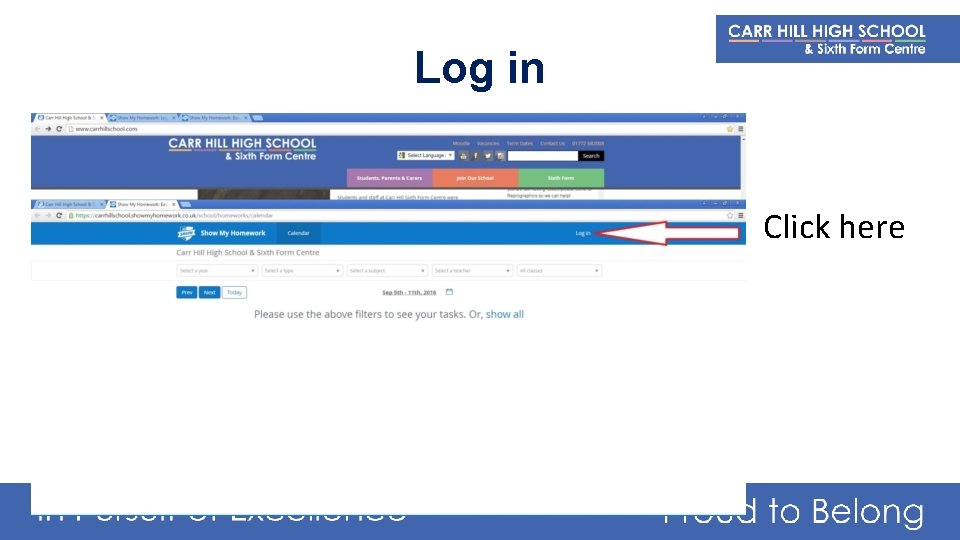Click the Twitter icon on school site

point(488,156)
